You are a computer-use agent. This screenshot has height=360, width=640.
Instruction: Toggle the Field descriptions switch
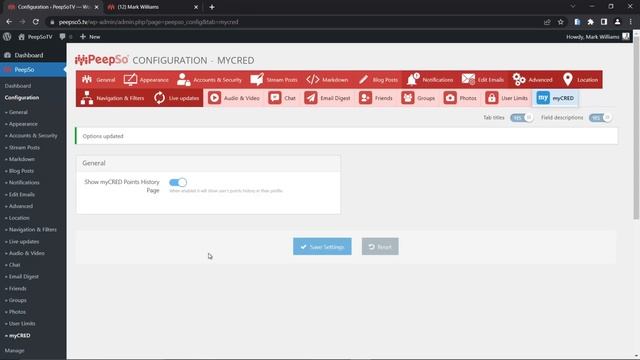point(600,118)
